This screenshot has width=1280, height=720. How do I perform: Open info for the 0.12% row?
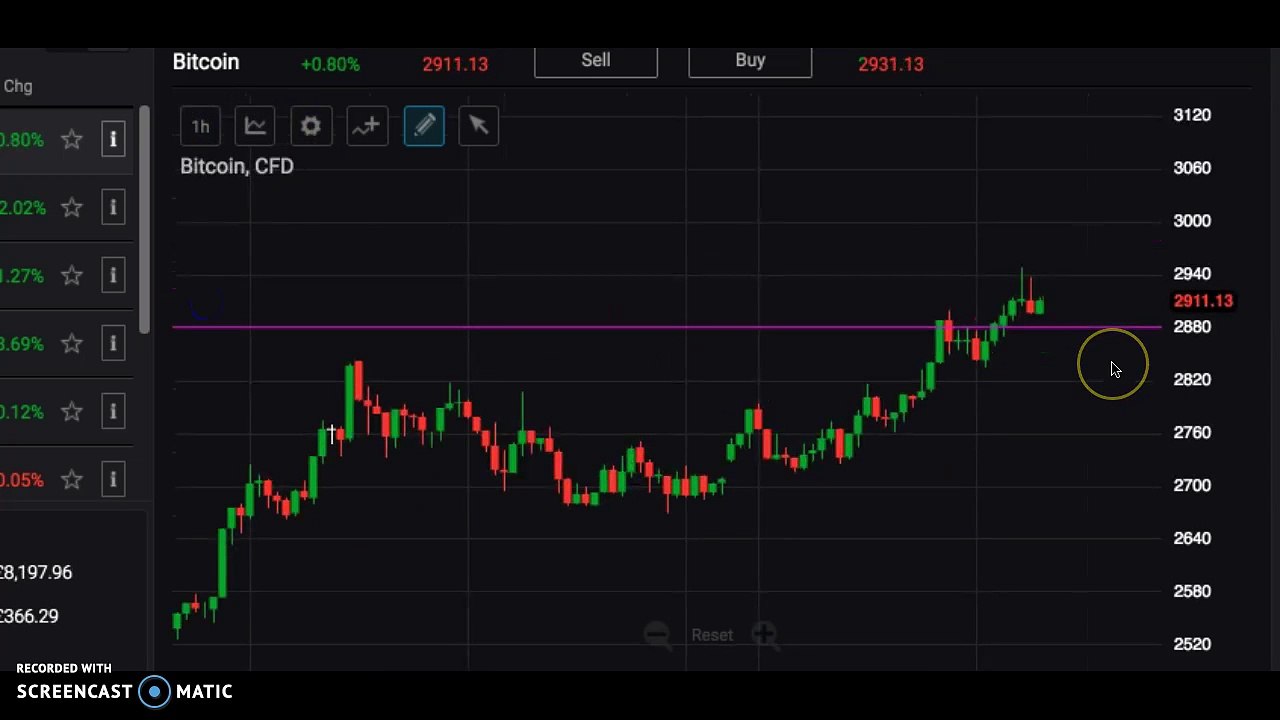(x=113, y=412)
